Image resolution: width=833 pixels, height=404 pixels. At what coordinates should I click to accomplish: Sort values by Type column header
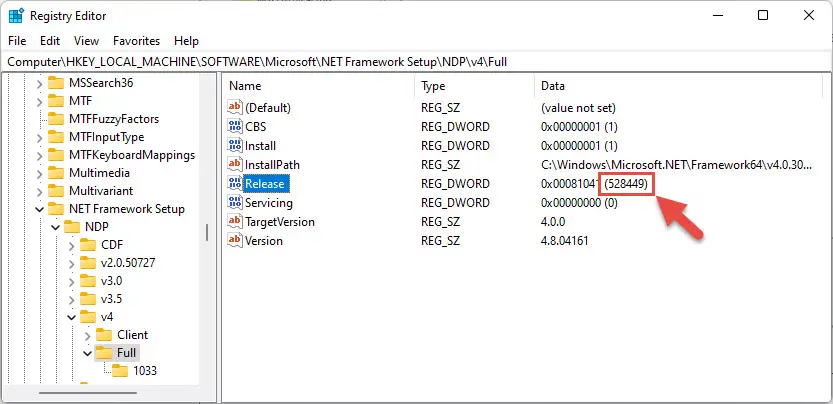coord(474,86)
